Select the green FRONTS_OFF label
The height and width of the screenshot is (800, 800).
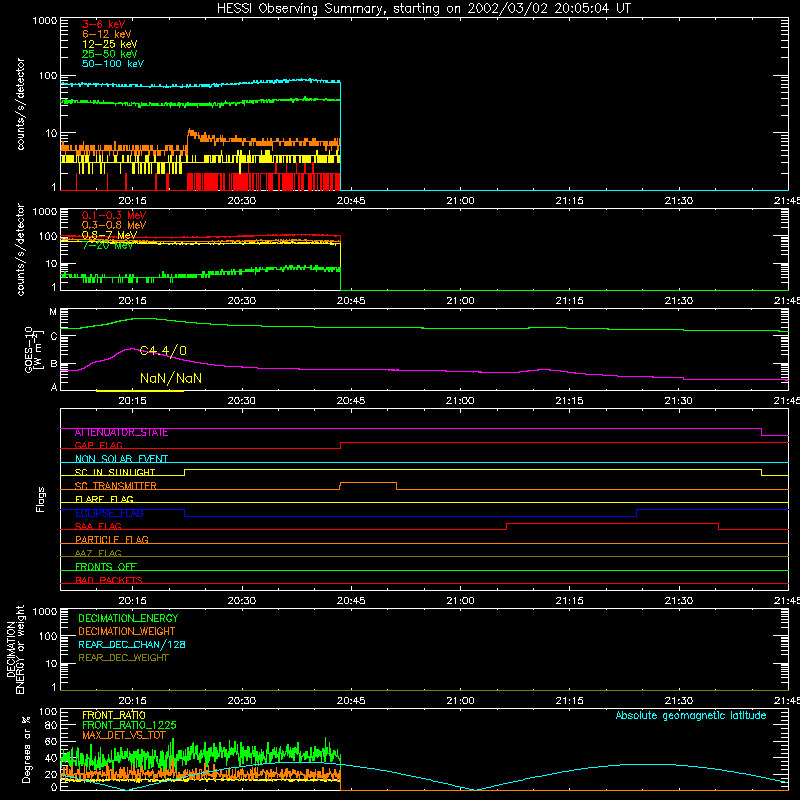(106, 567)
